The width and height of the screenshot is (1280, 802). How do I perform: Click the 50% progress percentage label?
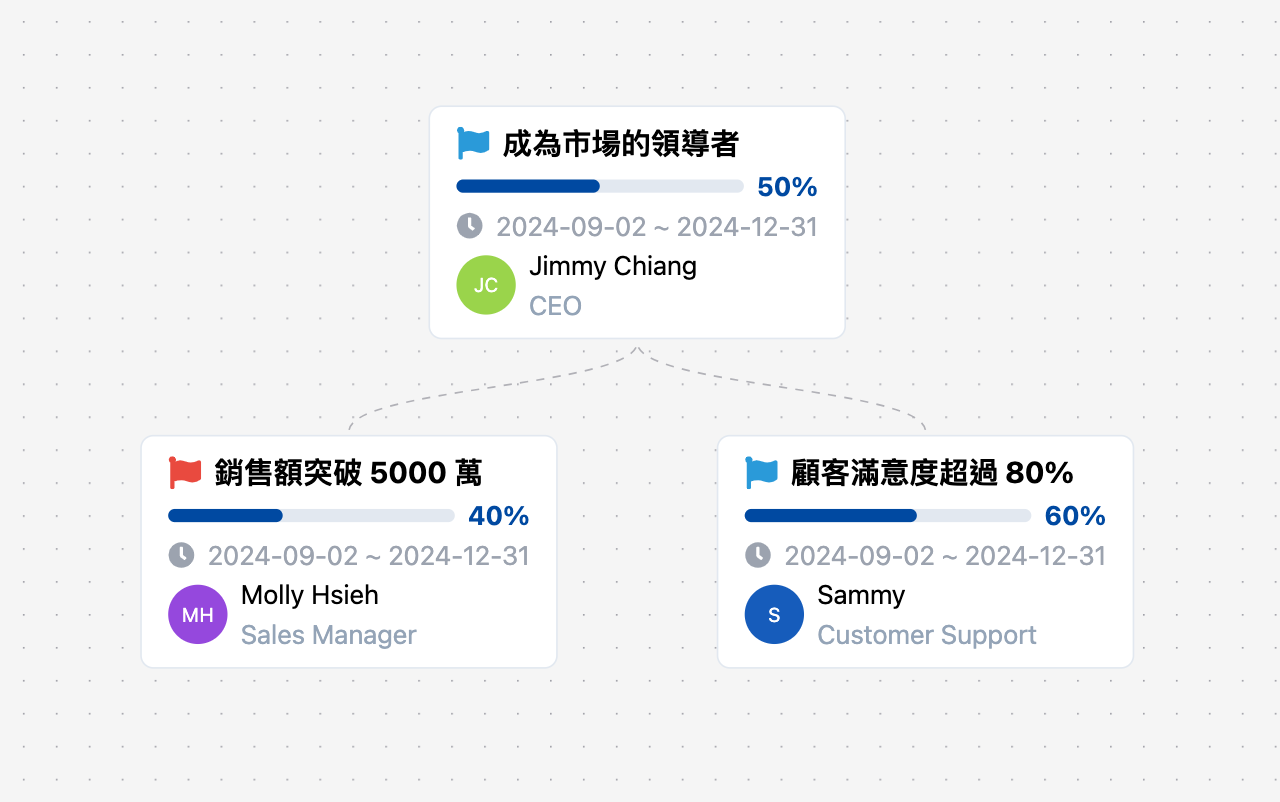click(x=787, y=187)
